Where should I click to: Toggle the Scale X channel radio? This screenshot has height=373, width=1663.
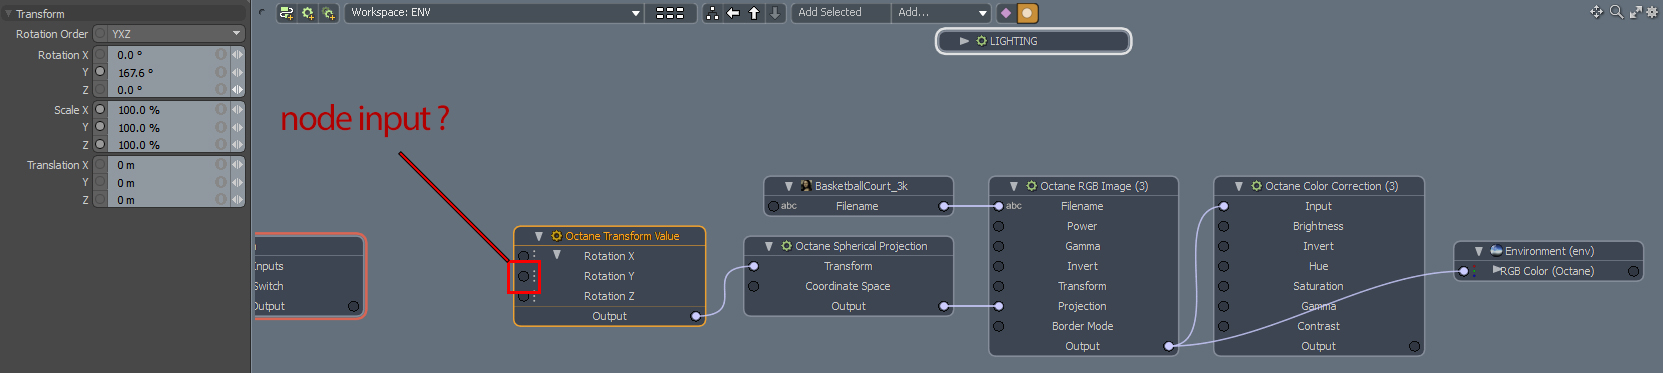pos(100,110)
